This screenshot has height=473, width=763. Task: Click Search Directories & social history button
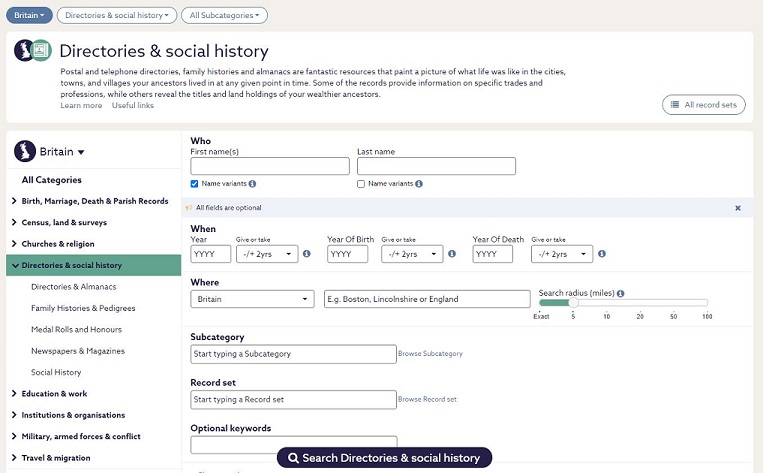click(384, 458)
